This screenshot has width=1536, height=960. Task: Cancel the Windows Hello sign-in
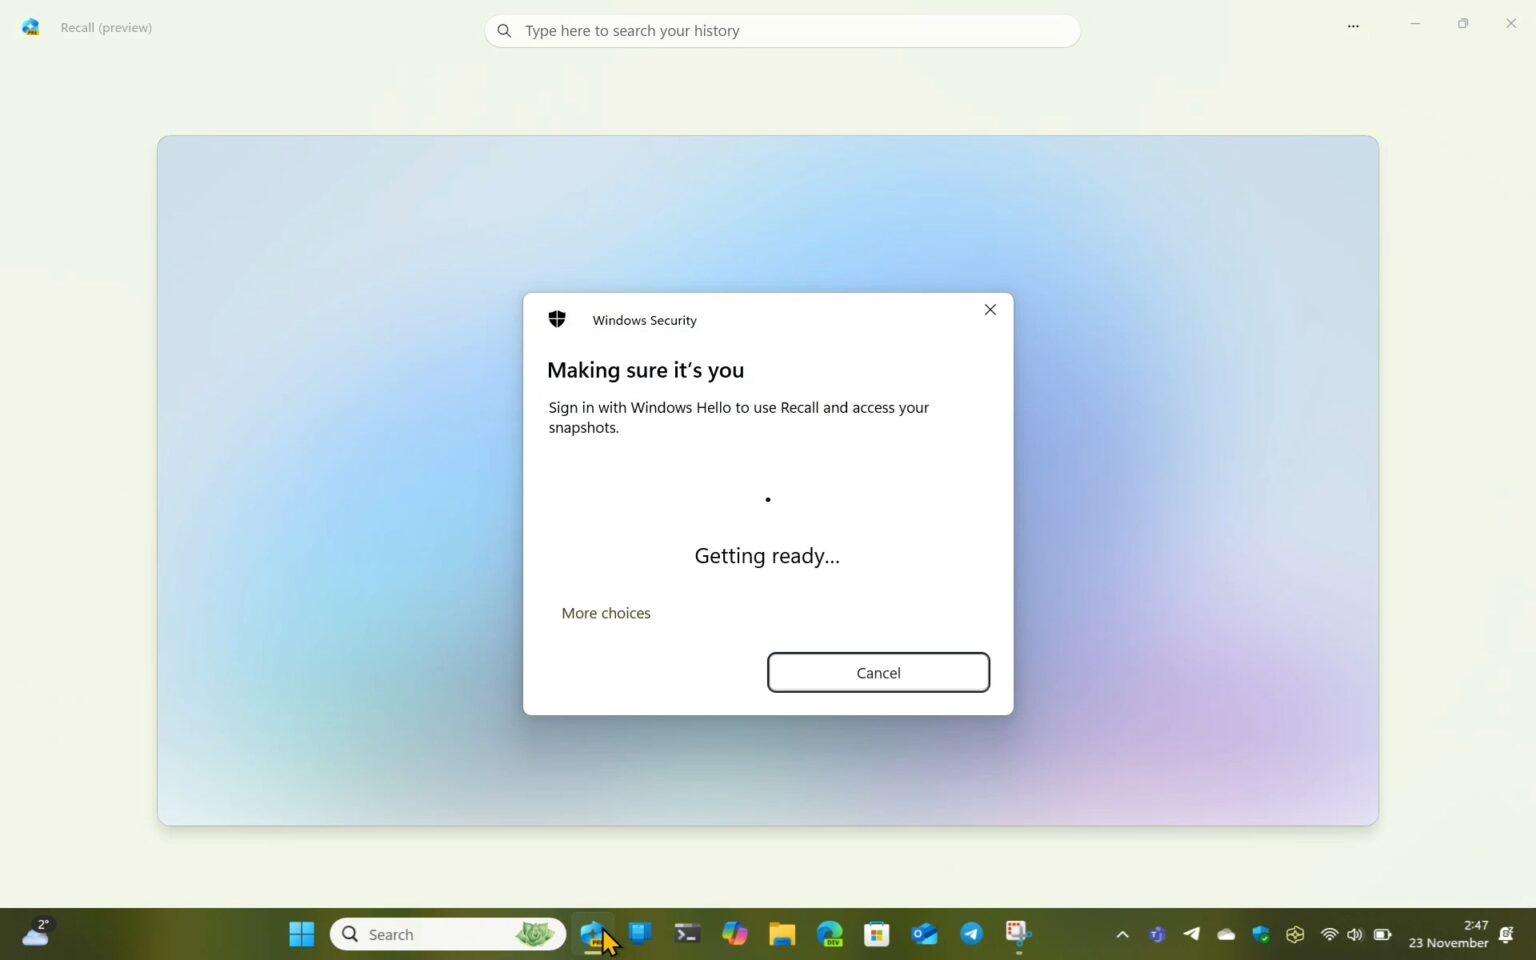(x=877, y=672)
